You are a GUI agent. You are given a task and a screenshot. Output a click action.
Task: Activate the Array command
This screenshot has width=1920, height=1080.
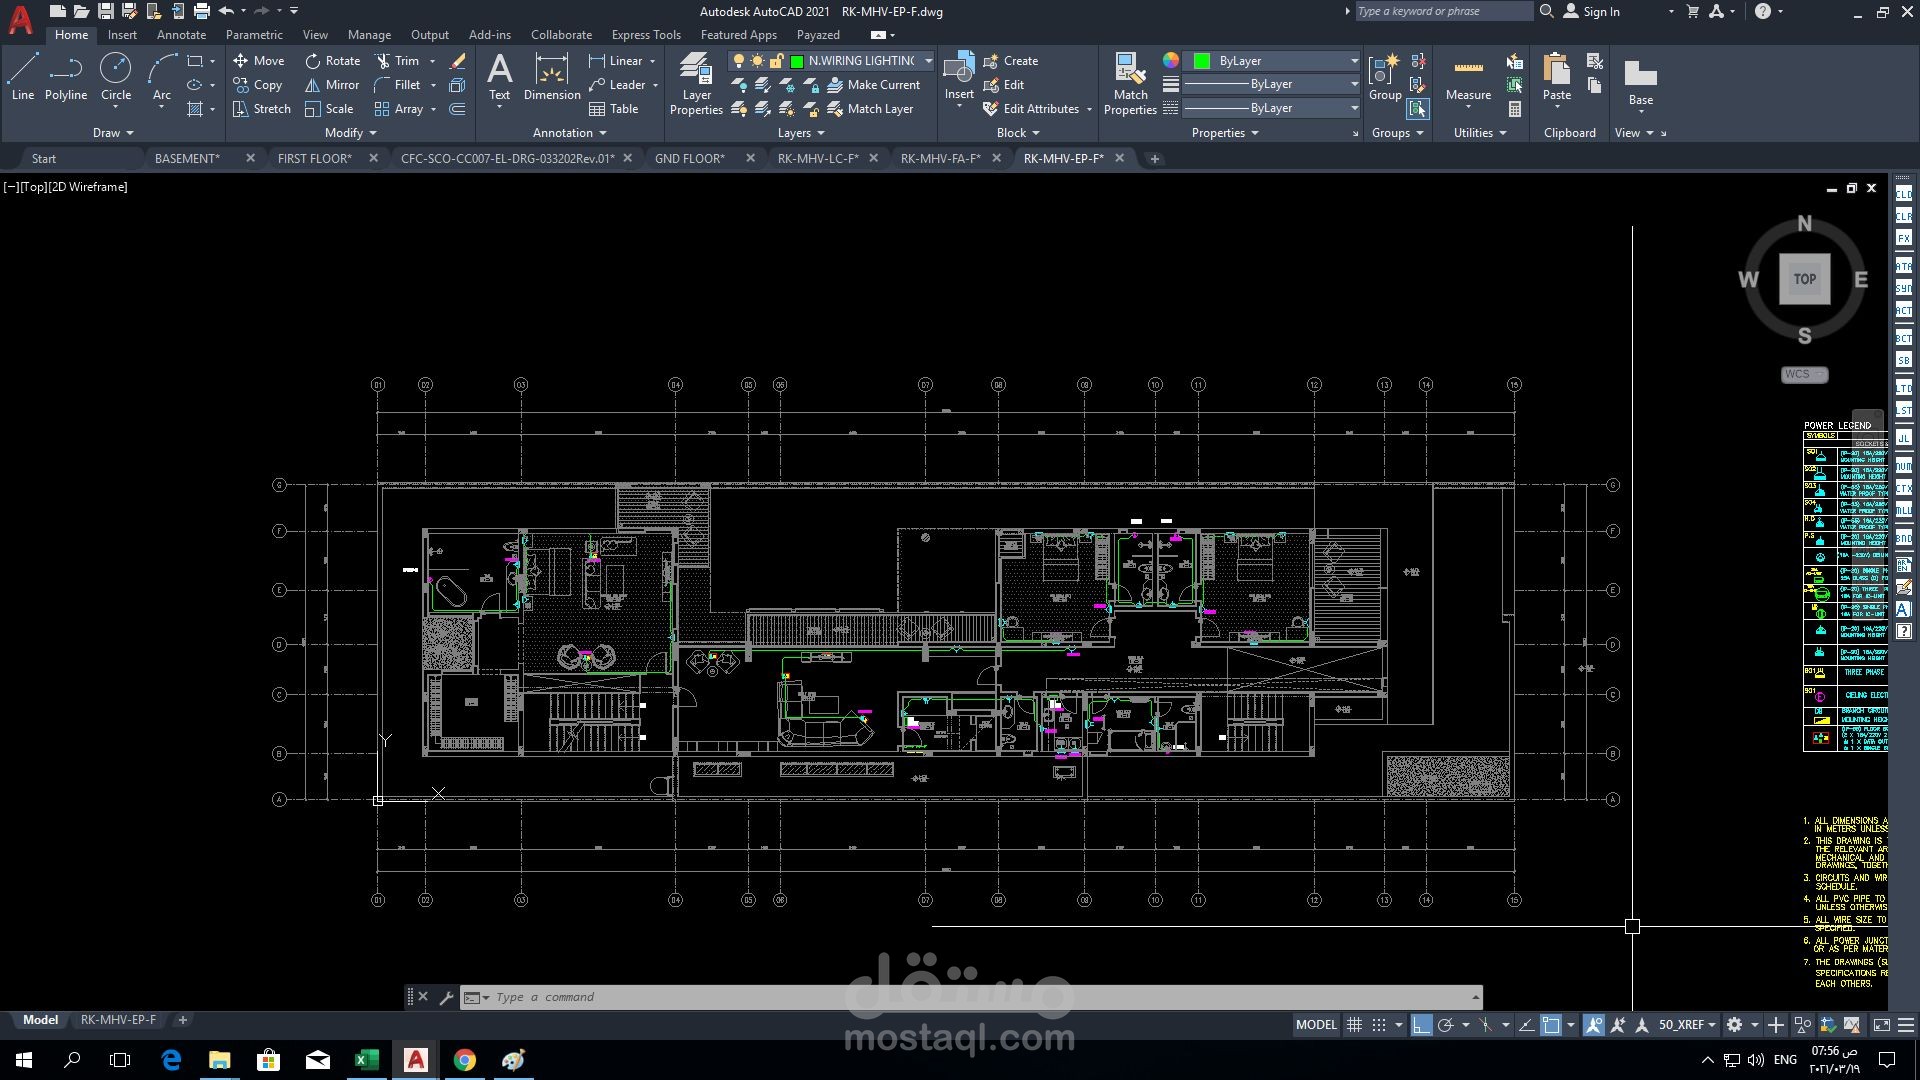[399, 109]
